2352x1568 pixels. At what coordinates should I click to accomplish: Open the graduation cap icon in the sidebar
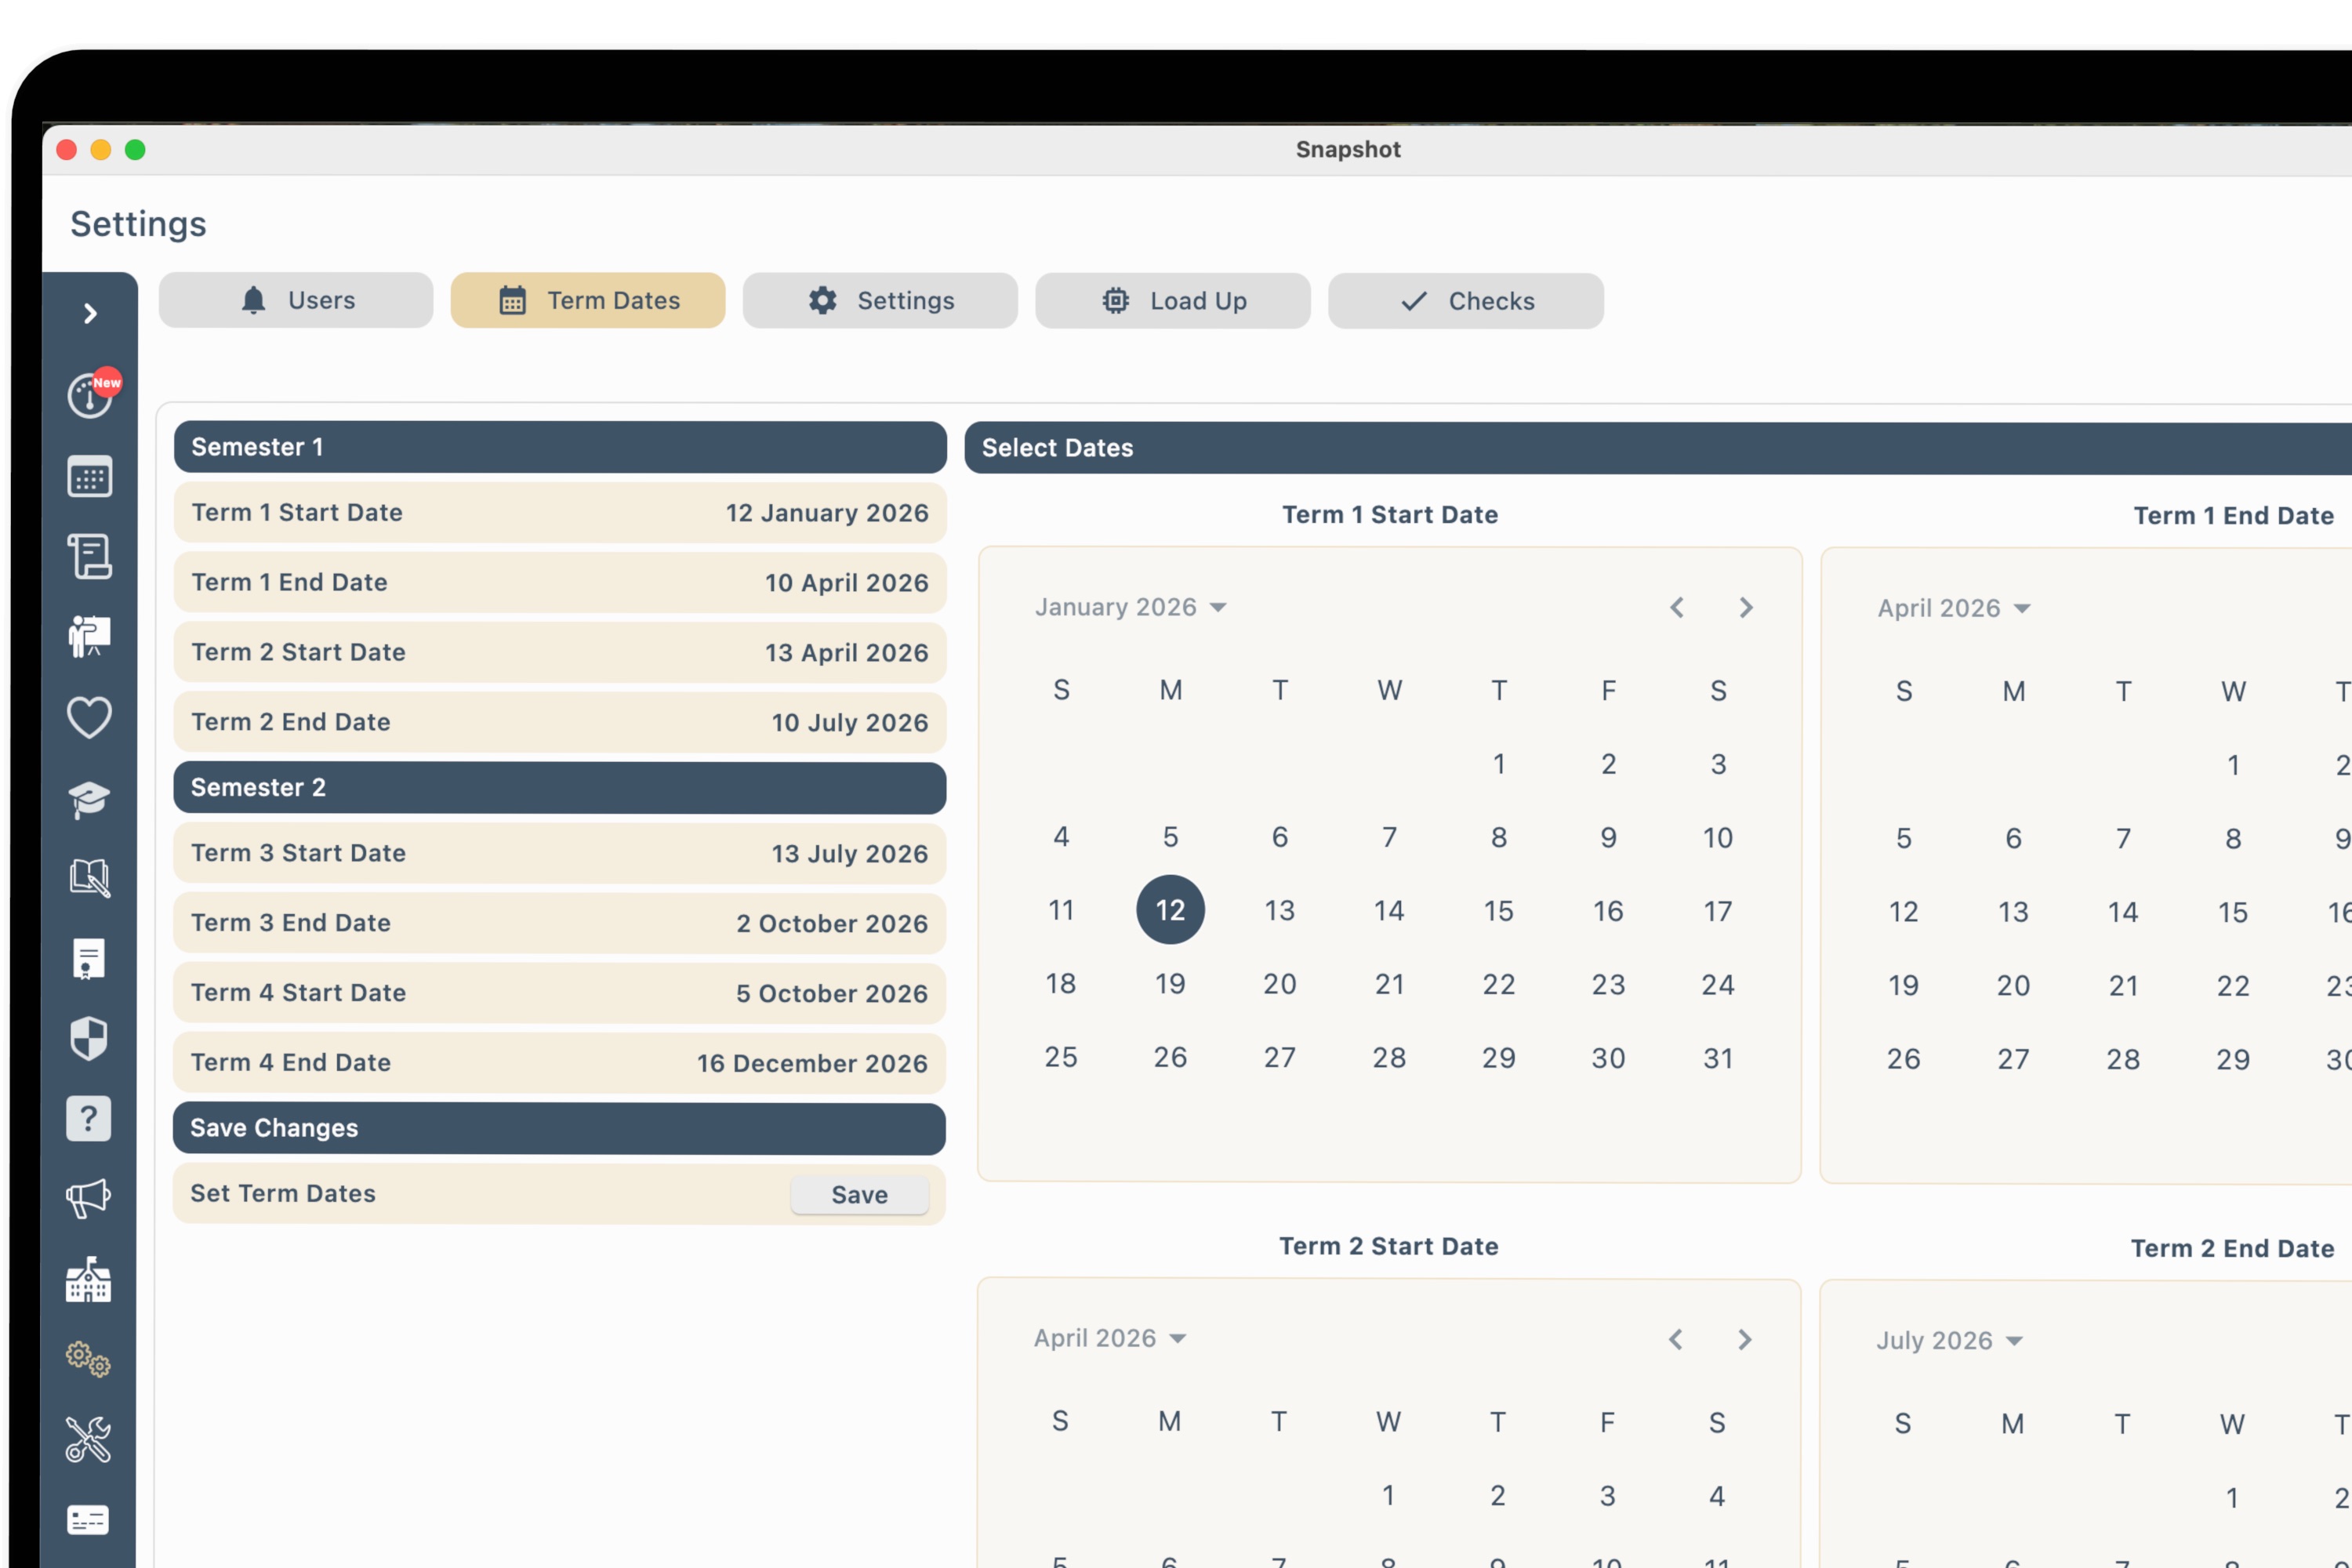click(89, 799)
